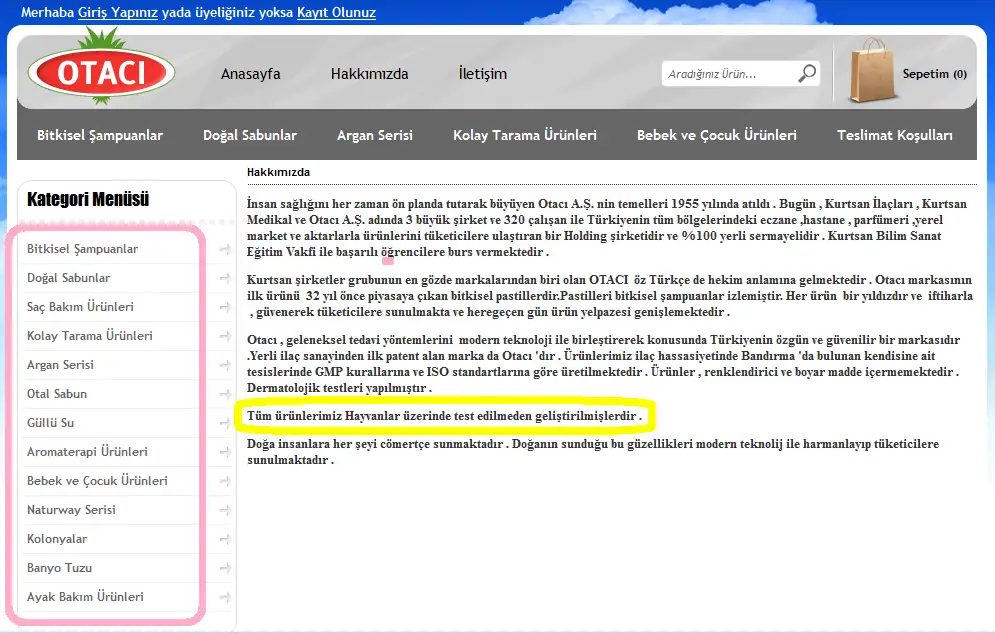Open Kolay Tarama Ürünleri in gray navigation bar
The width and height of the screenshot is (995, 633).
[525, 135]
